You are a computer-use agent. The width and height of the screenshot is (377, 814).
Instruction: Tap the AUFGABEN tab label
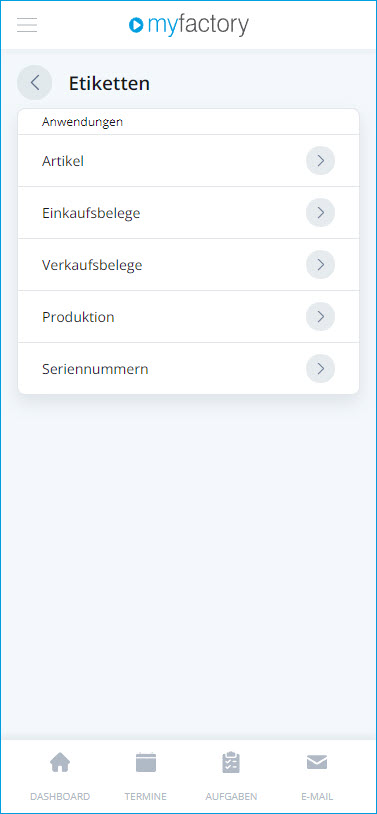tap(231, 796)
